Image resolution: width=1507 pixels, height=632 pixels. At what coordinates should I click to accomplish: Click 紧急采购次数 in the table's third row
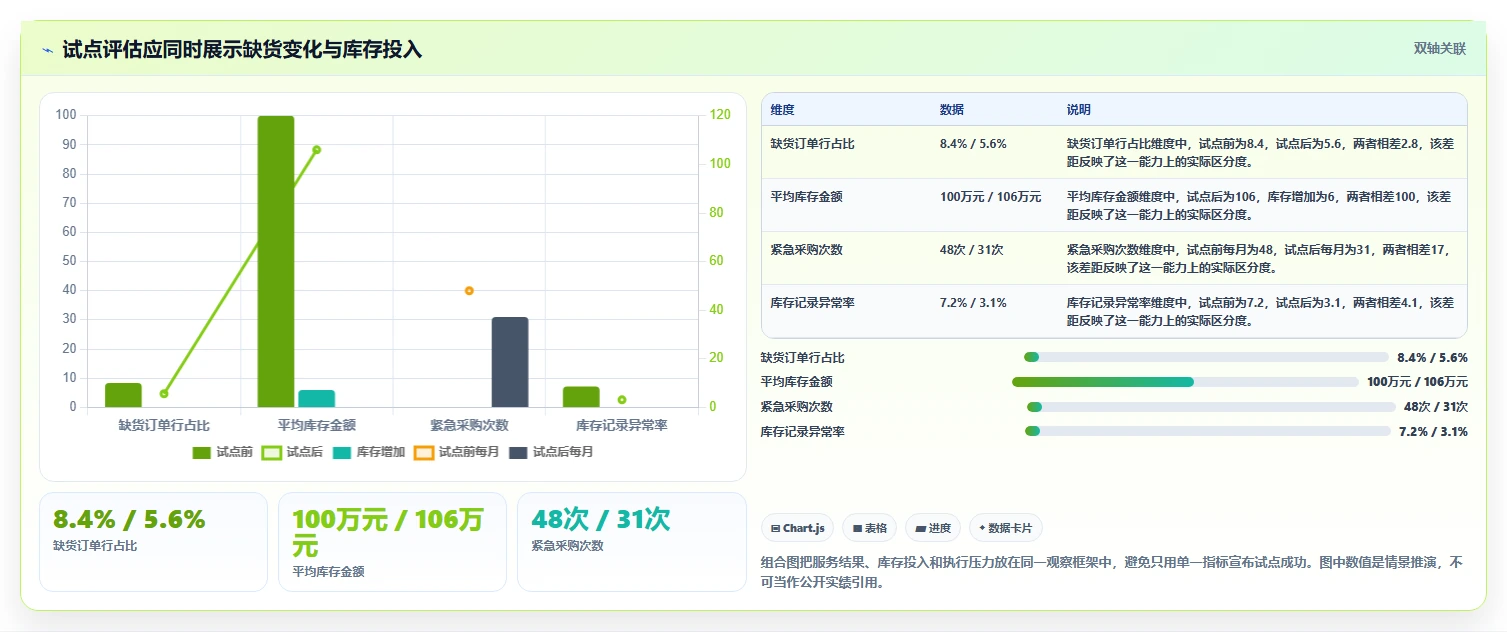(x=806, y=250)
